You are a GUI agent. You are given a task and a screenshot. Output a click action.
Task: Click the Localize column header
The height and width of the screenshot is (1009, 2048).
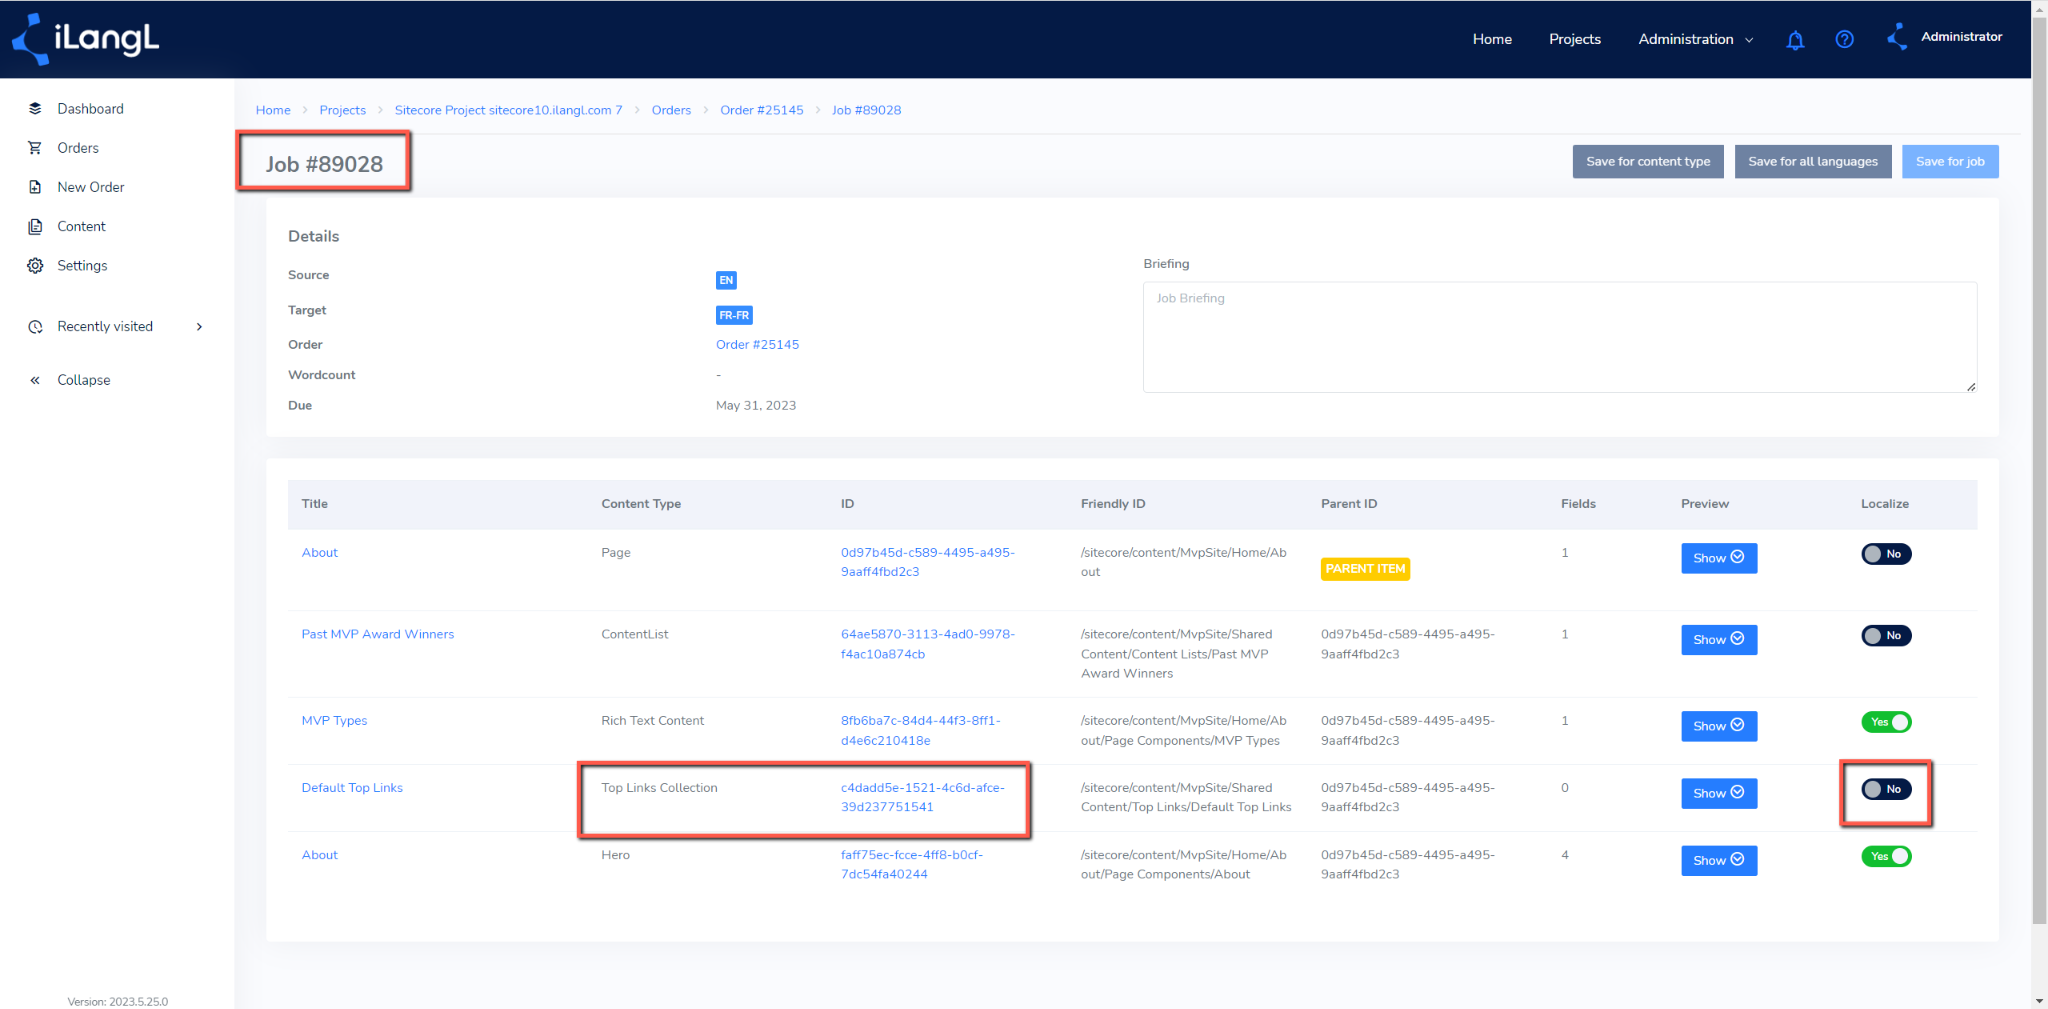(x=1885, y=504)
